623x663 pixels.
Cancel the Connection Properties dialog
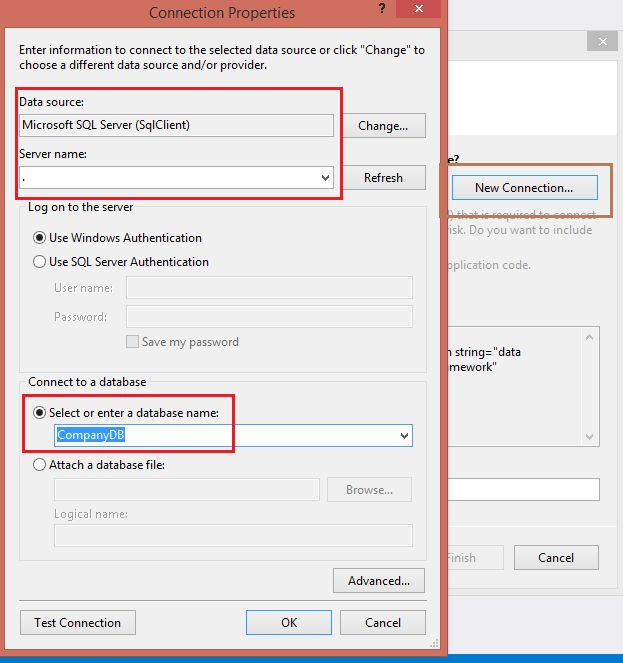pos(383,622)
